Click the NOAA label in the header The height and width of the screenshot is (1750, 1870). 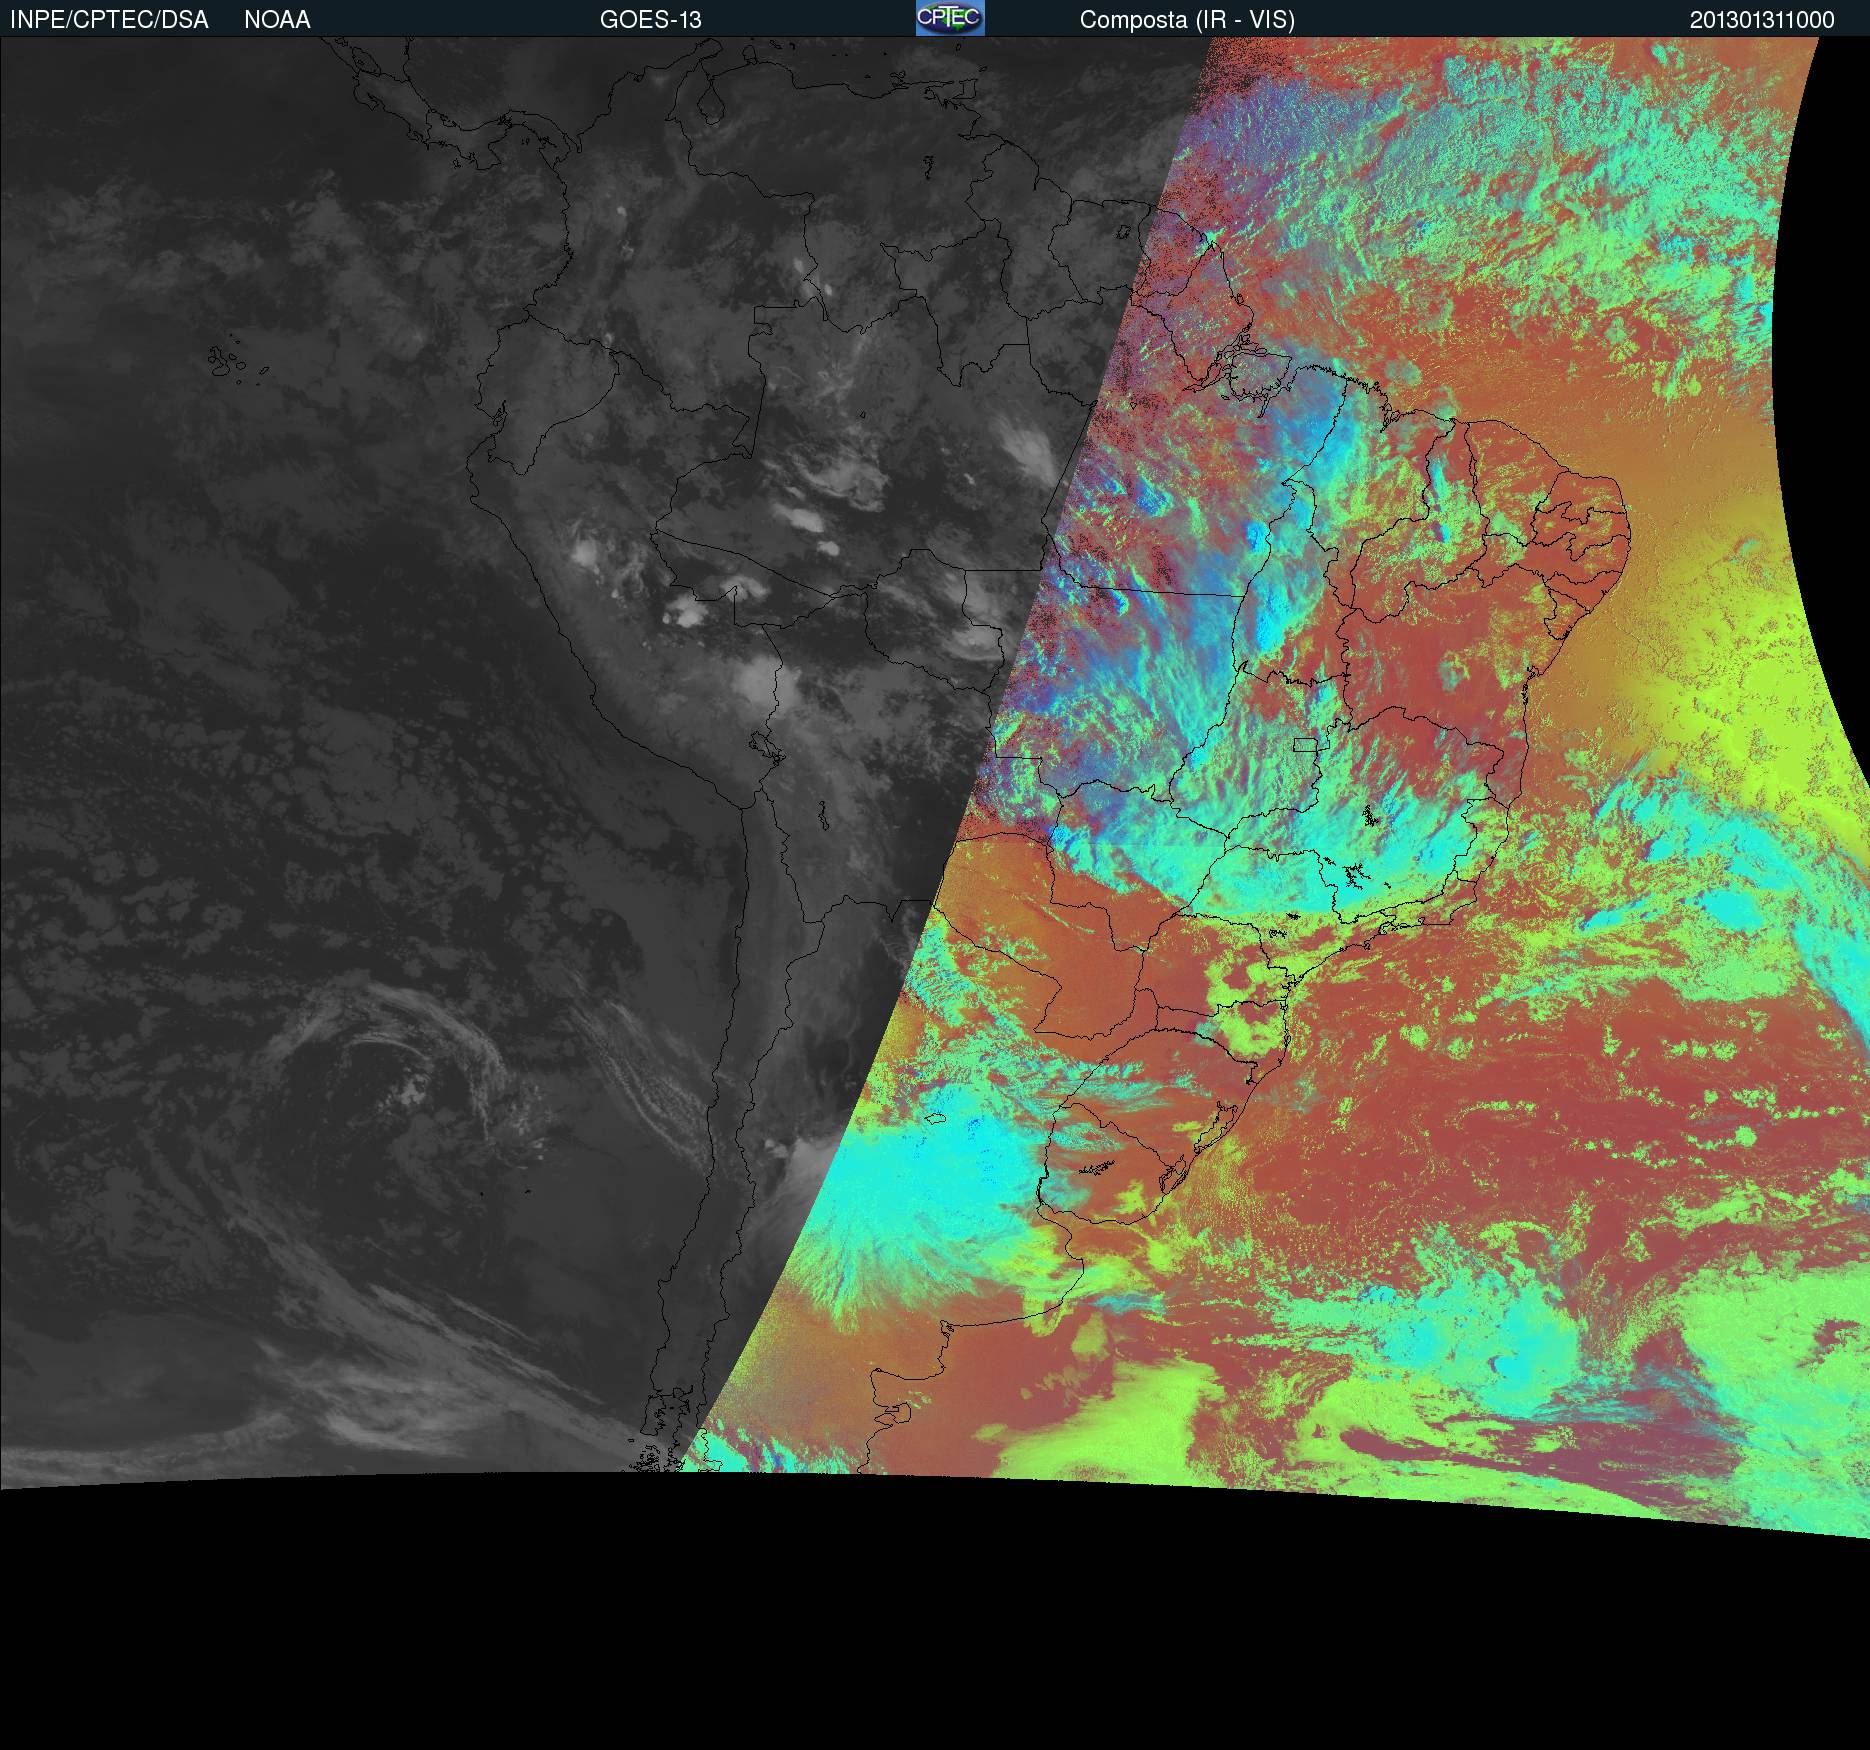coord(277,20)
